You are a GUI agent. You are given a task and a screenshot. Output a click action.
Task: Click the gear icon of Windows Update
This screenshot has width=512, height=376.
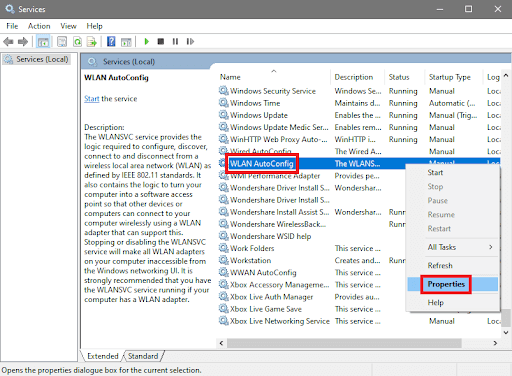223,115
